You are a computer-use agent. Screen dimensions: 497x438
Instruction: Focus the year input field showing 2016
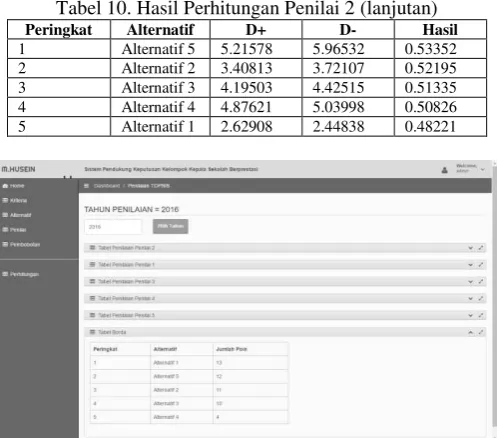click(113, 227)
